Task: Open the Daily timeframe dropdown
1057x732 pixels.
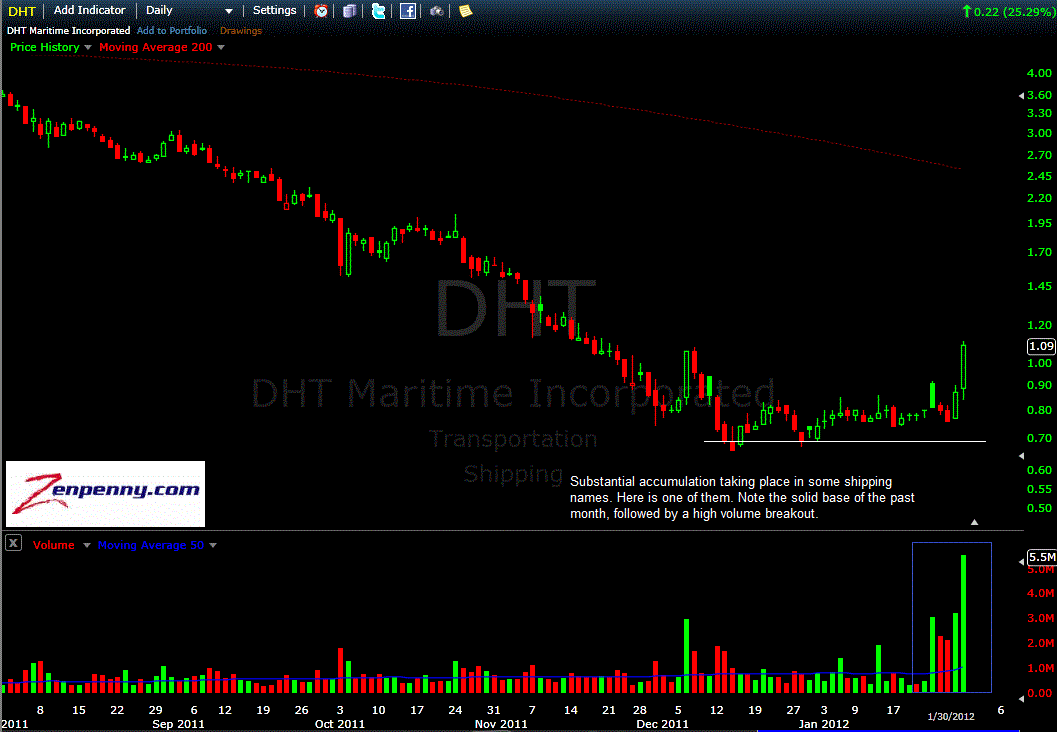Action: (x=189, y=11)
